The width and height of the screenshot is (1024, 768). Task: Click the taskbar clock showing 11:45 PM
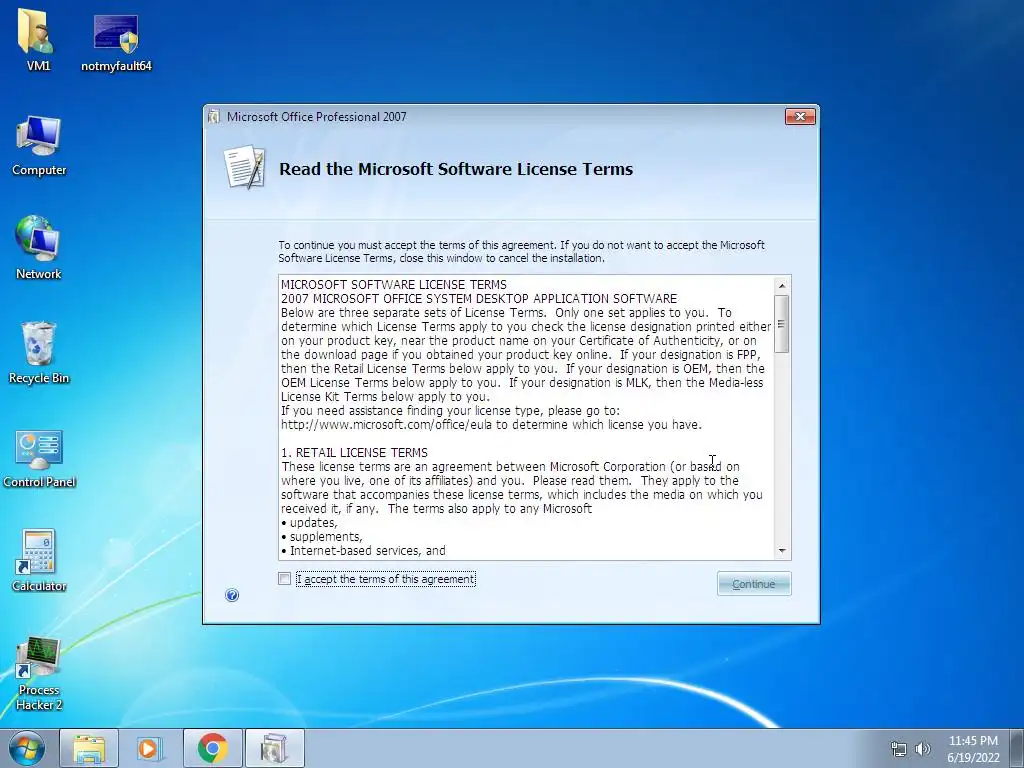(973, 749)
